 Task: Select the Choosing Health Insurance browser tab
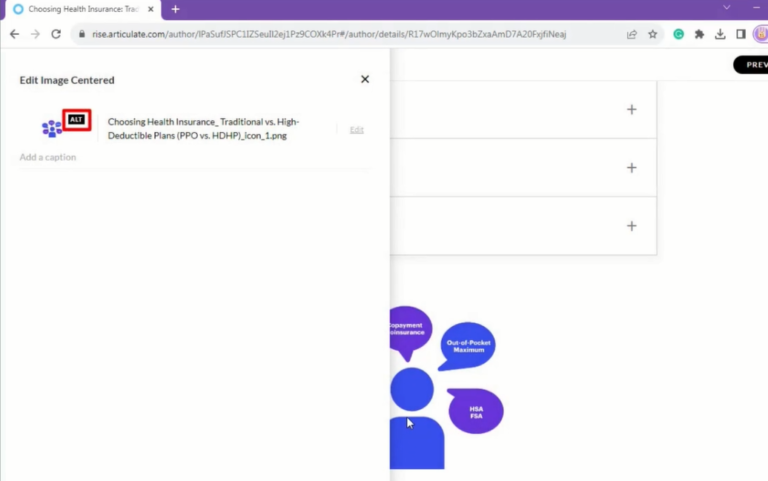80,9
